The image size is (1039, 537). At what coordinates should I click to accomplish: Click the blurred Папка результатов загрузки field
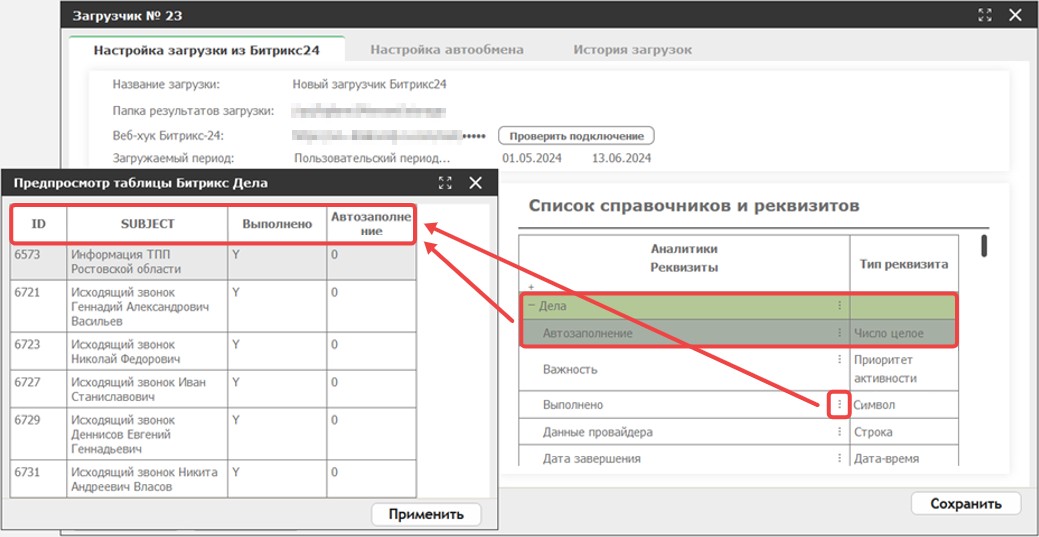tap(370, 111)
